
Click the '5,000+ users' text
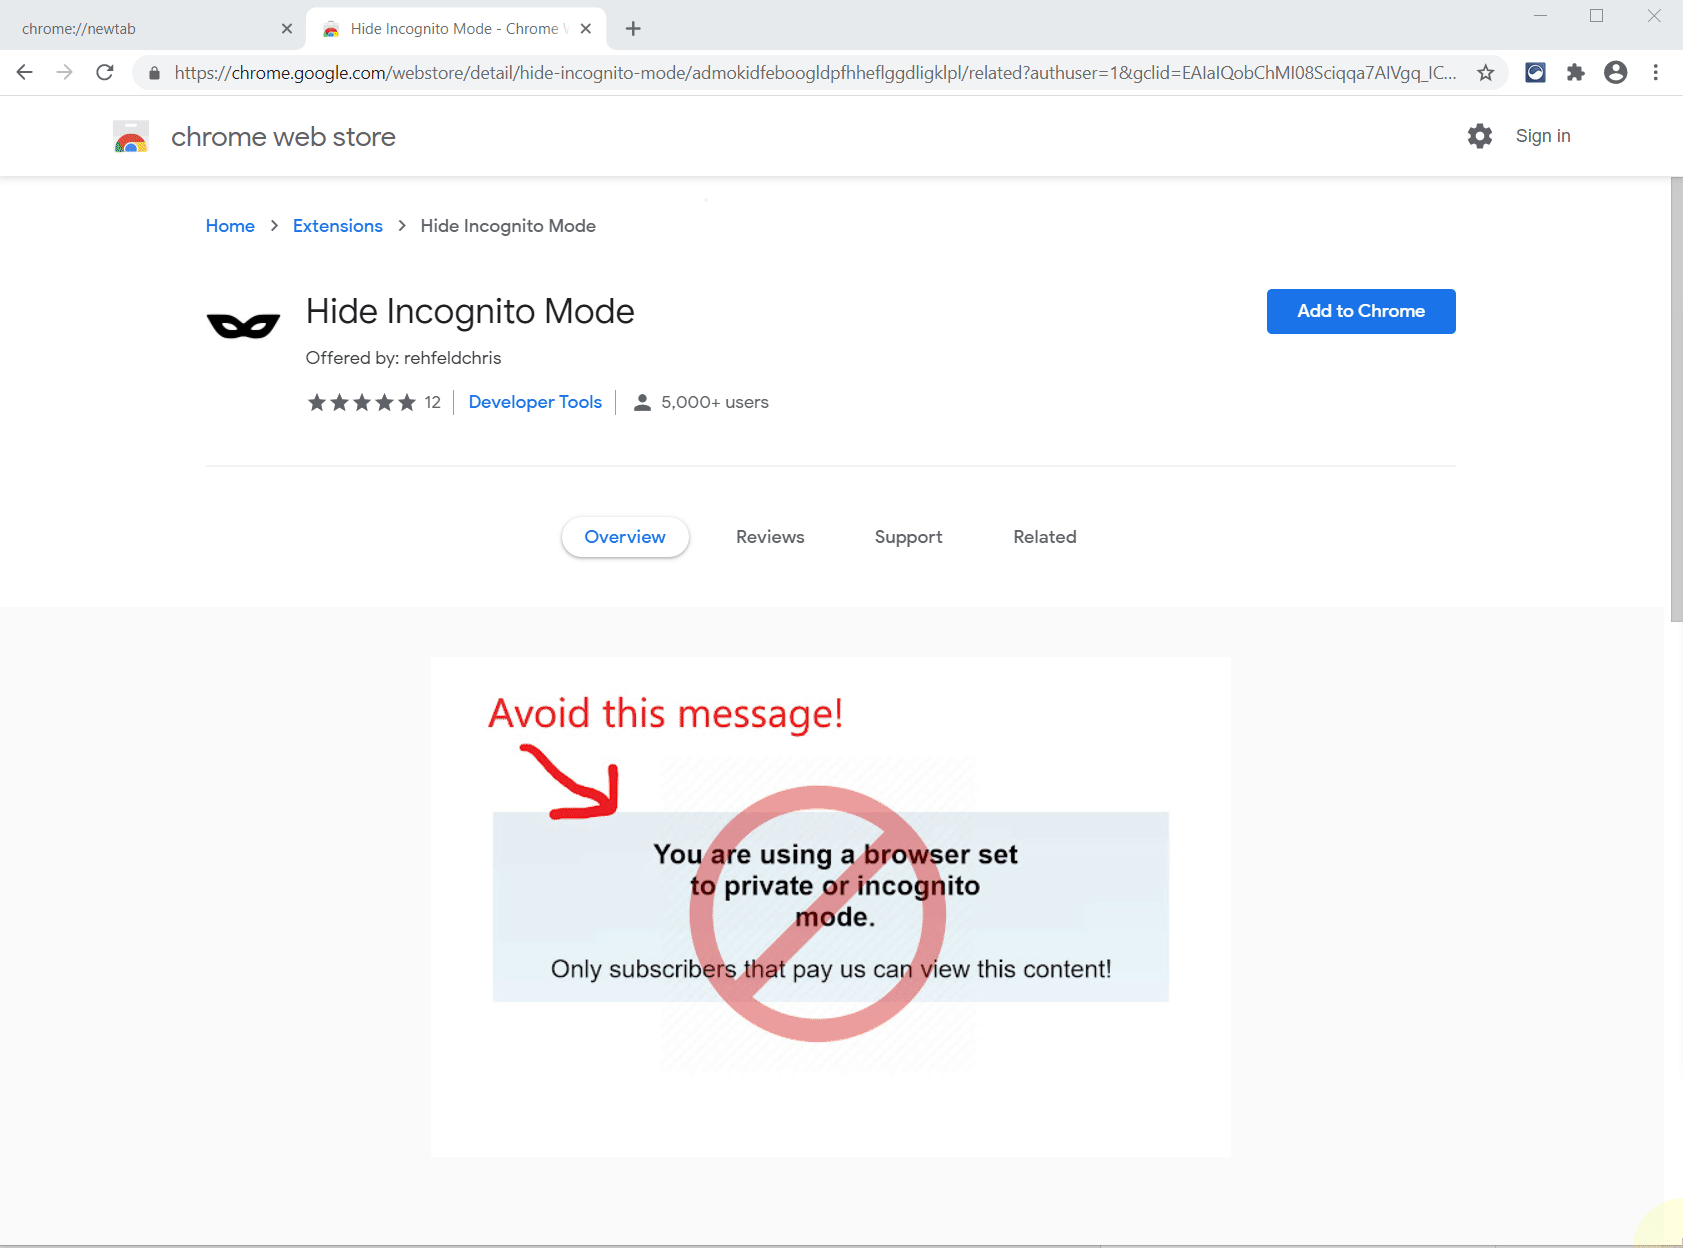coord(715,402)
